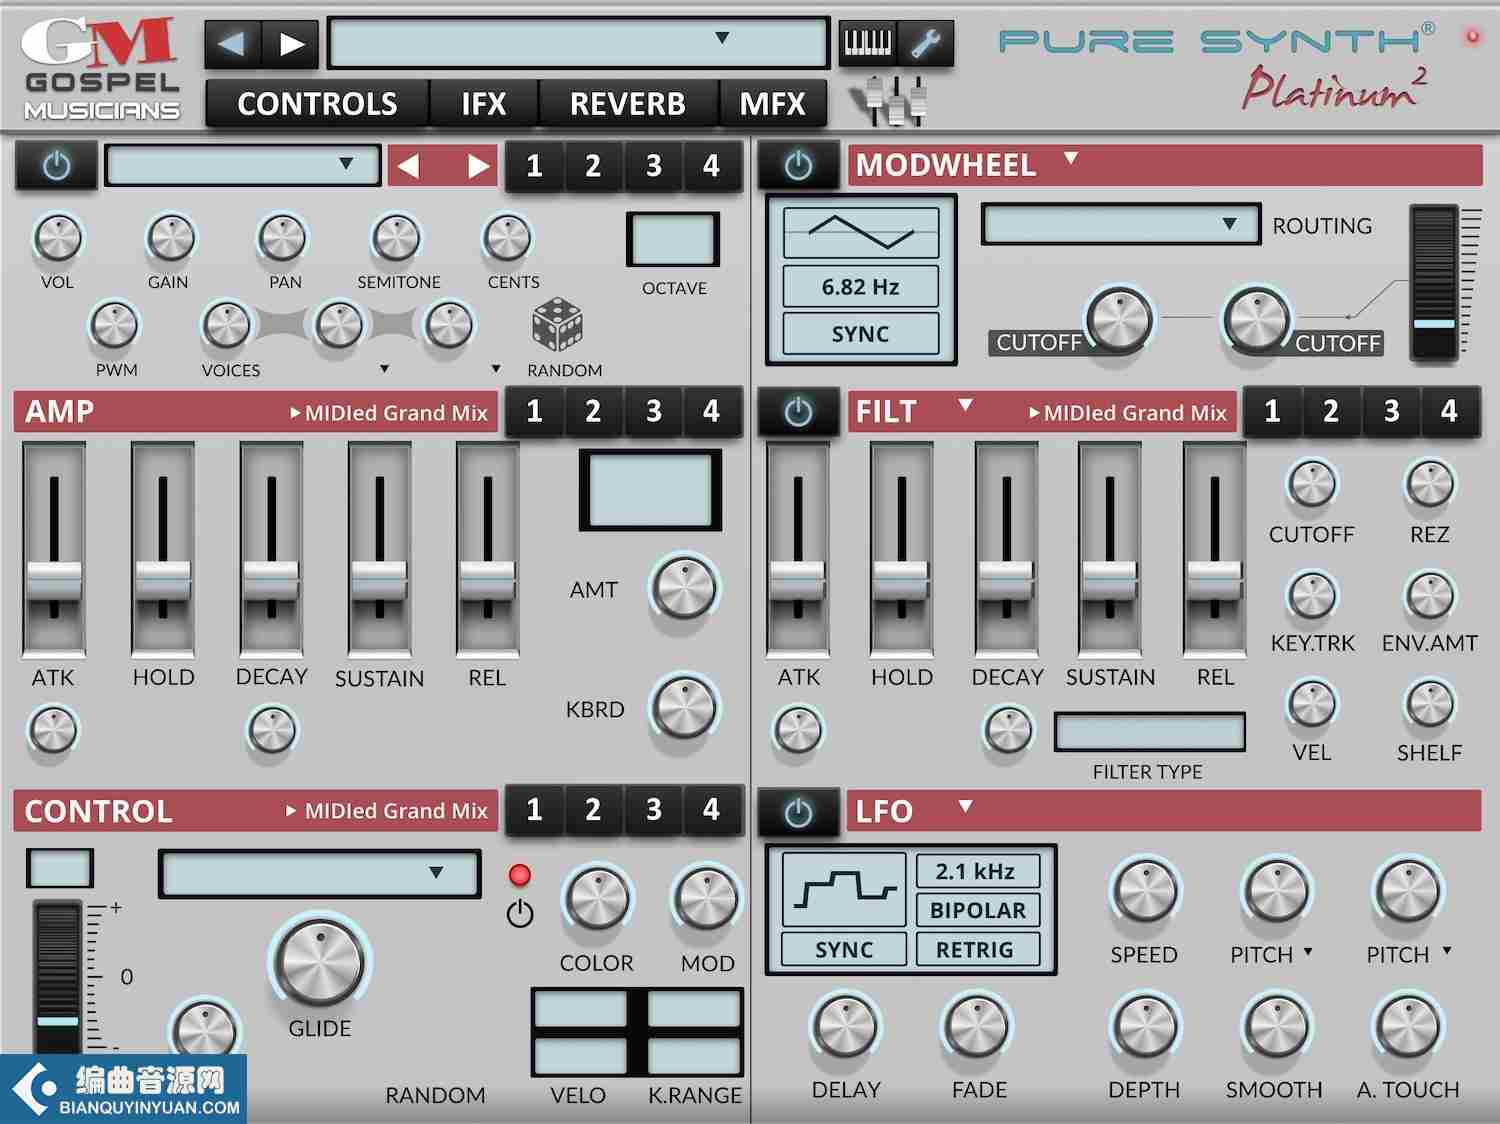Image resolution: width=1500 pixels, height=1124 pixels.
Task: Toggle the LFO BIPOLAR mode
Action: tap(978, 910)
